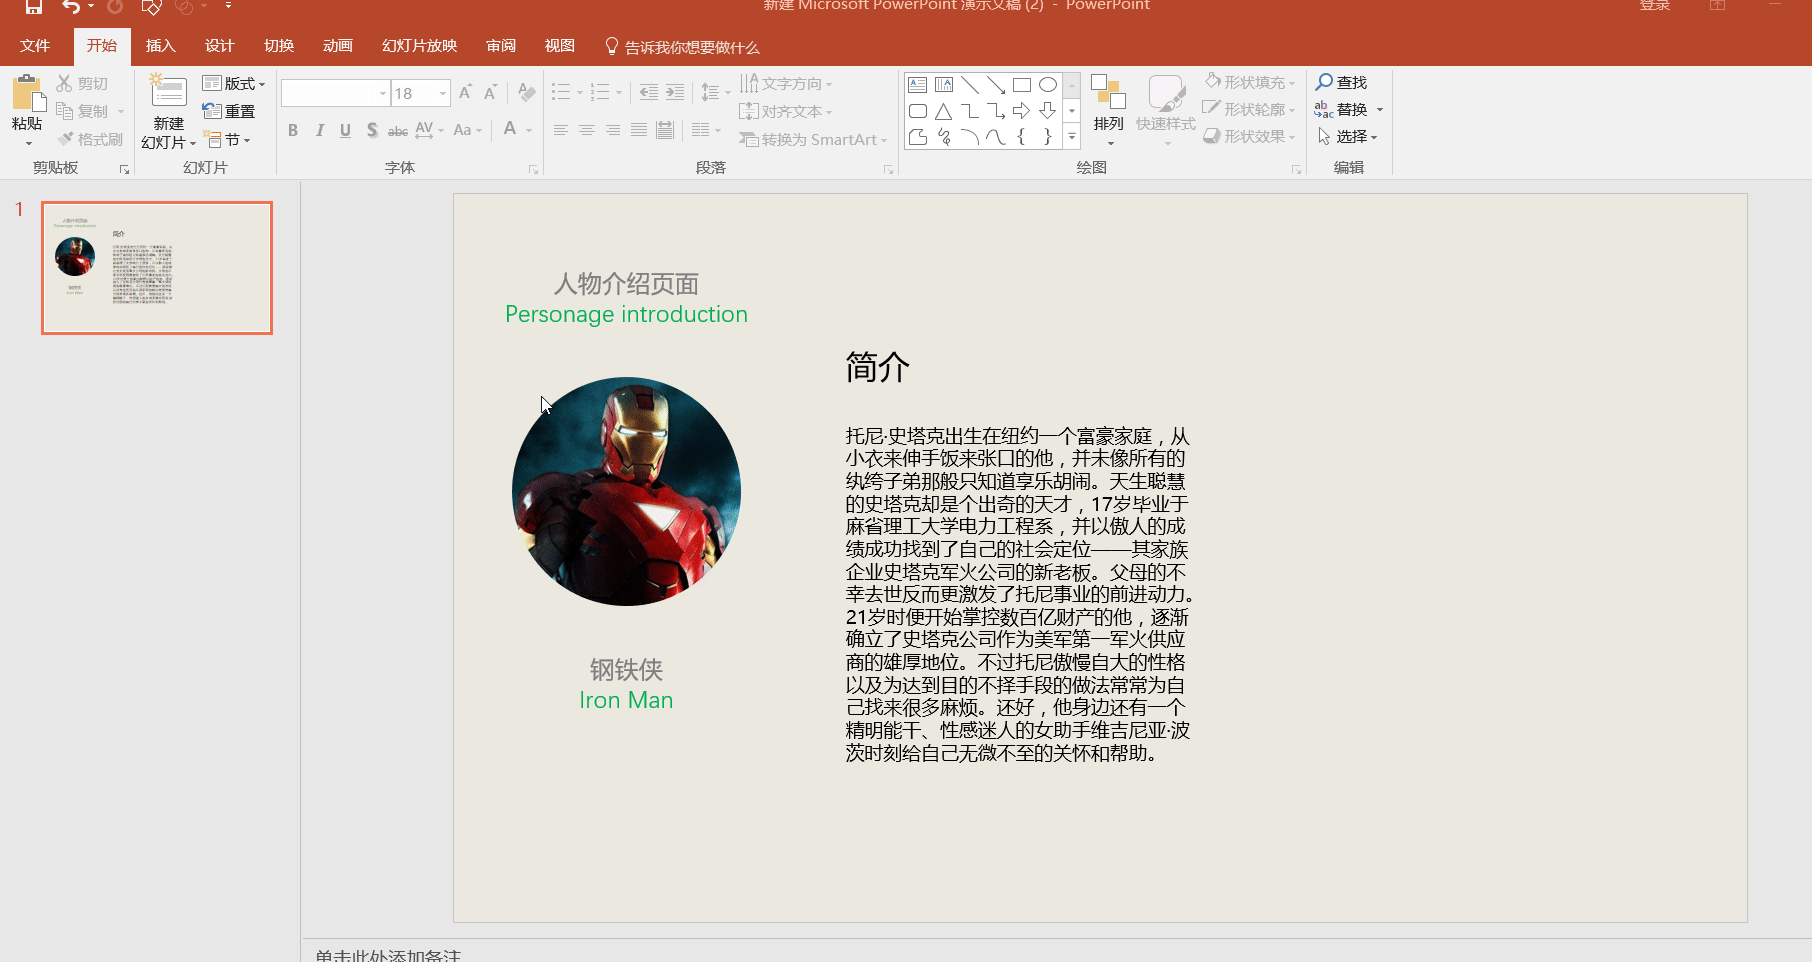The width and height of the screenshot is (1812, 962).
Task: Select the text box shape in the gallery
Action: [918, 85]
